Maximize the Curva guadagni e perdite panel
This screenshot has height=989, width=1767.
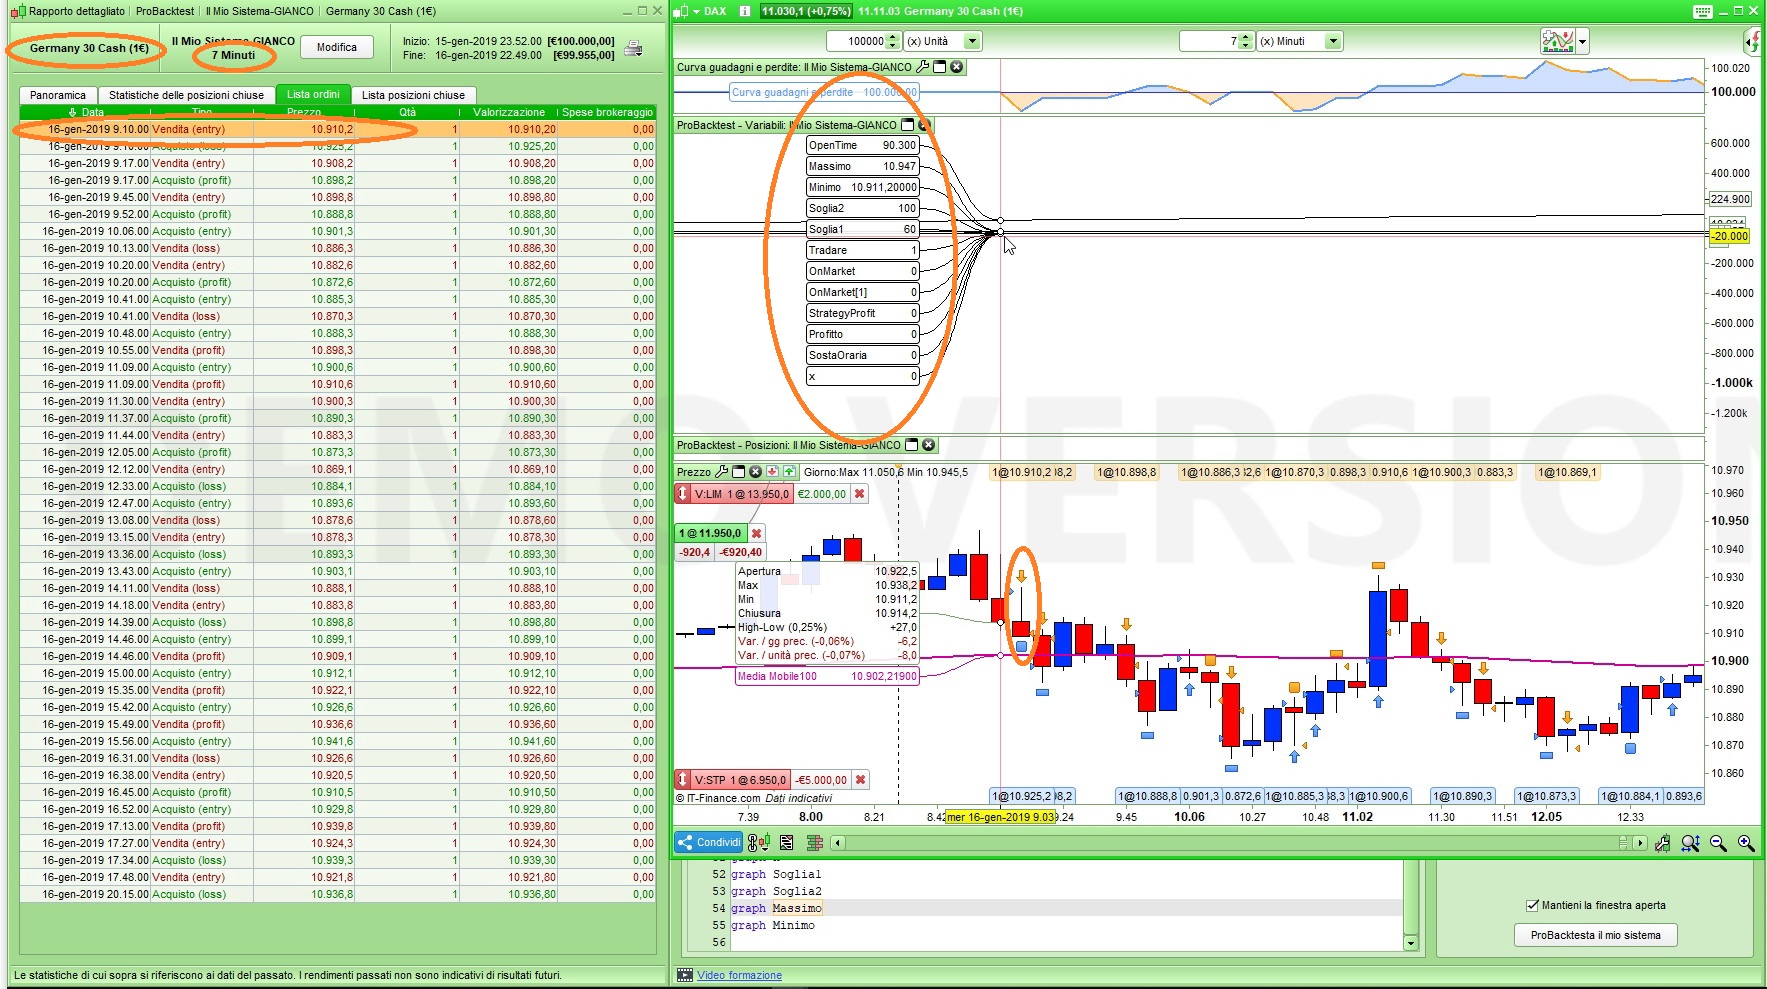(940, 67)
